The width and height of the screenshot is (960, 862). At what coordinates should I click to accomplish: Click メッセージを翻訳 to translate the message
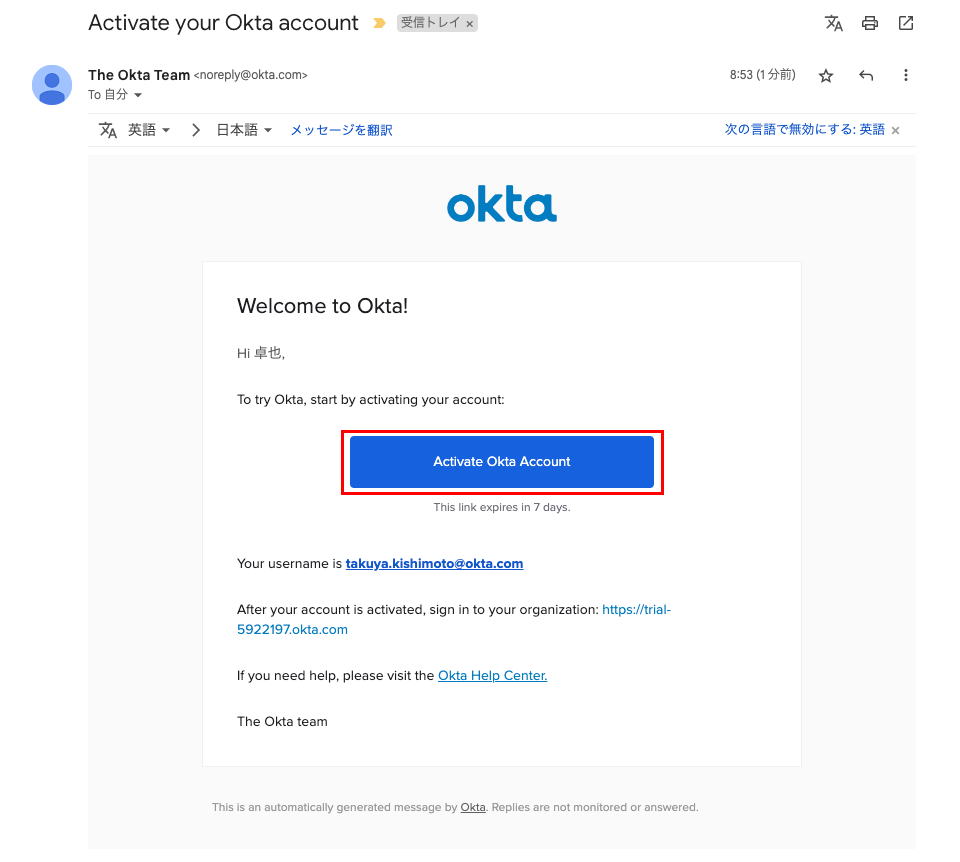tap(341, 130)
